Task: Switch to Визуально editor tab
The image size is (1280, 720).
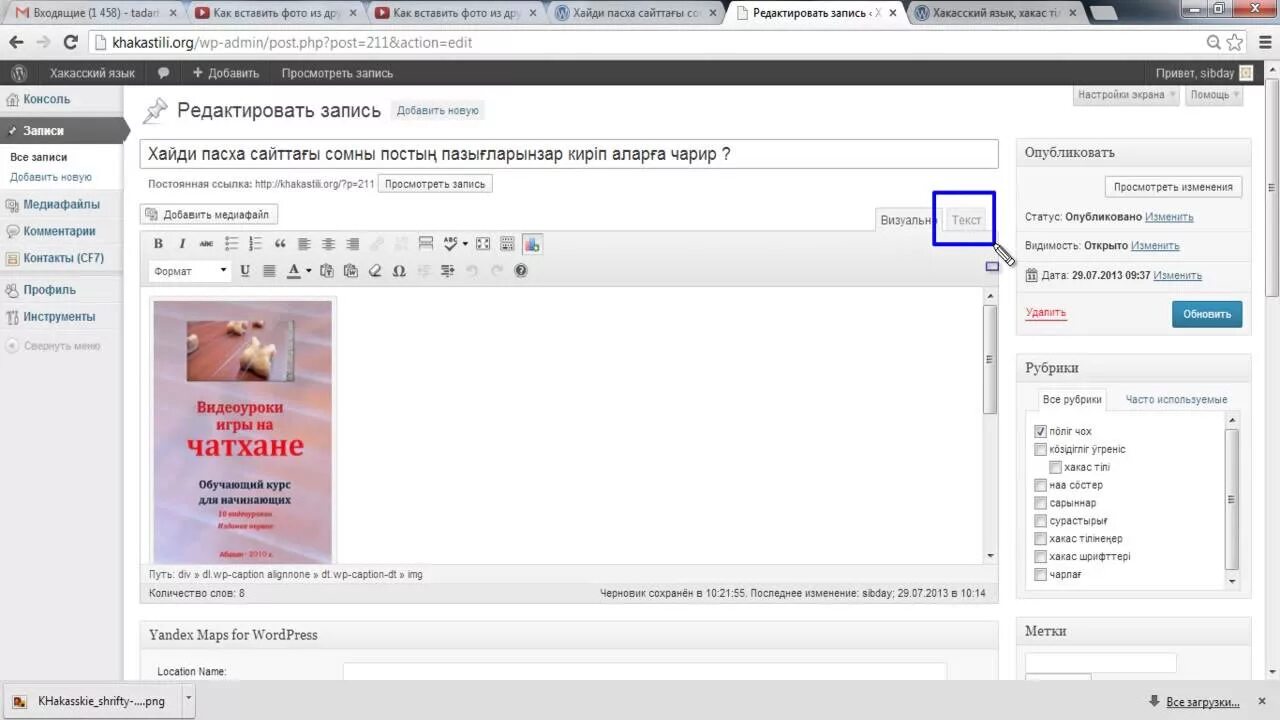Action: point(908,220)
